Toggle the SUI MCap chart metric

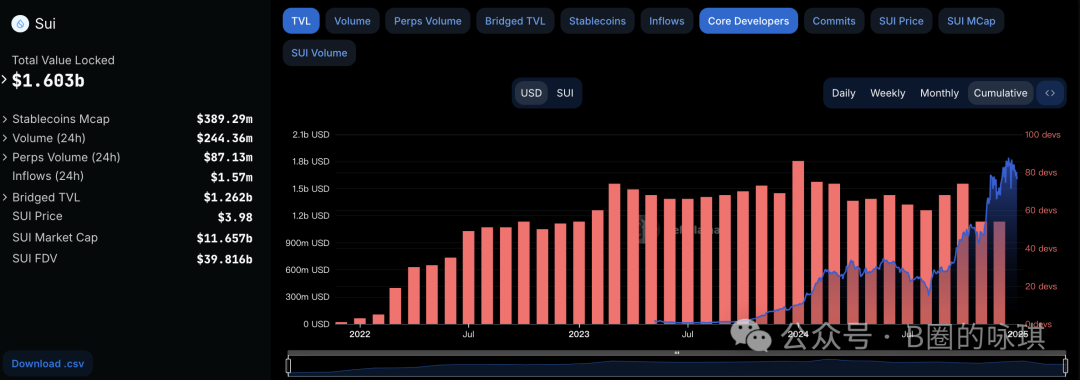pyautogui.click(x=971, y=21)
